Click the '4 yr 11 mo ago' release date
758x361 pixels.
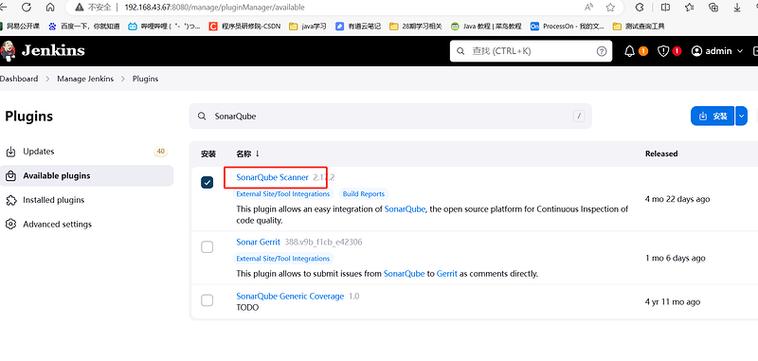tap(672, 302)
